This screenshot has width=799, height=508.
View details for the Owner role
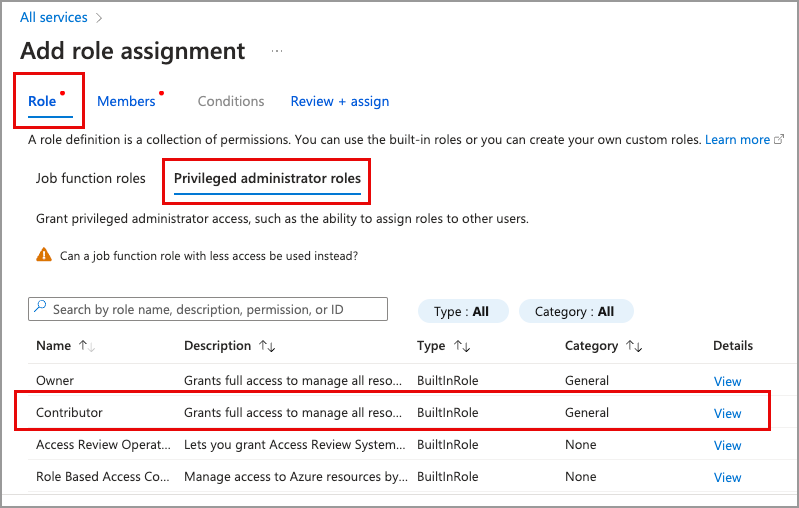point(727,381)
